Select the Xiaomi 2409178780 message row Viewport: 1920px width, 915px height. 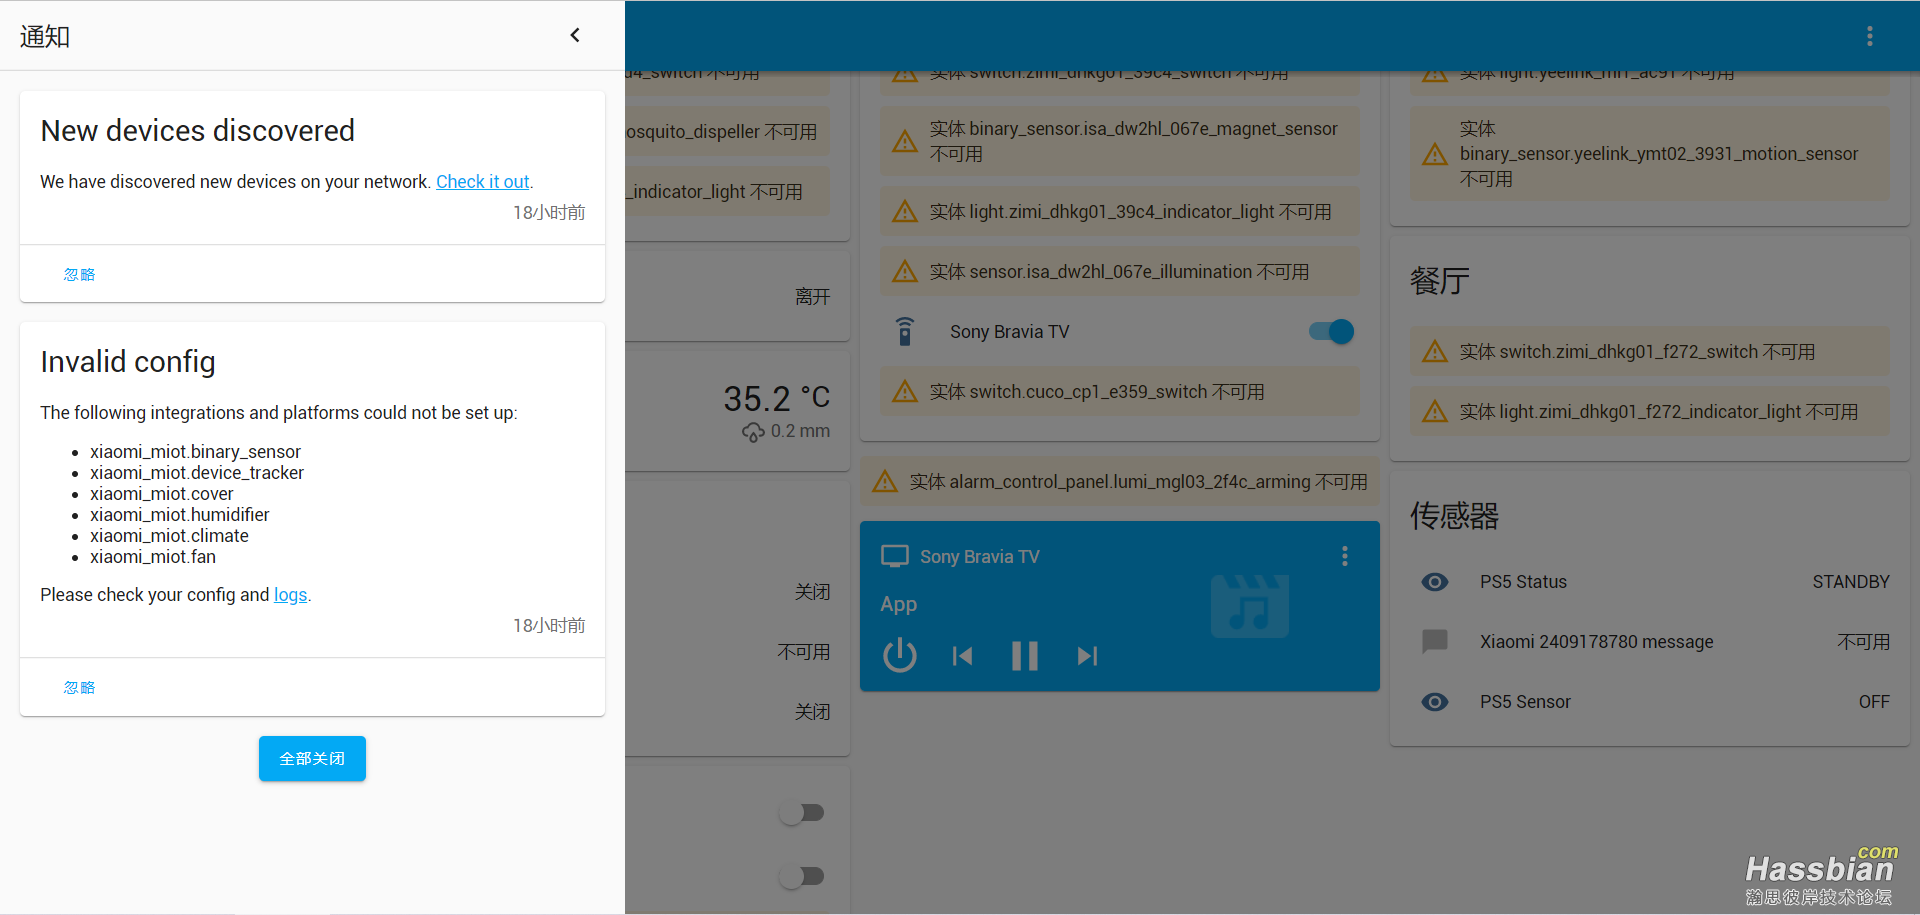(x=1650, y=642)
